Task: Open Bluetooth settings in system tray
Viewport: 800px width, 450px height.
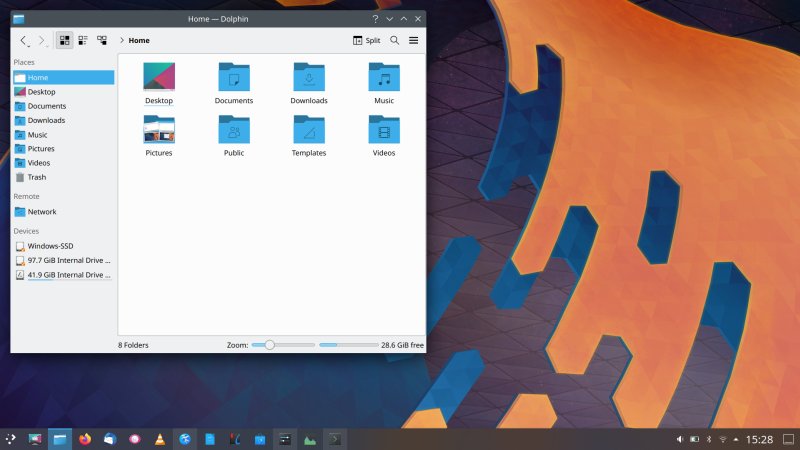Action: (709, 439)
